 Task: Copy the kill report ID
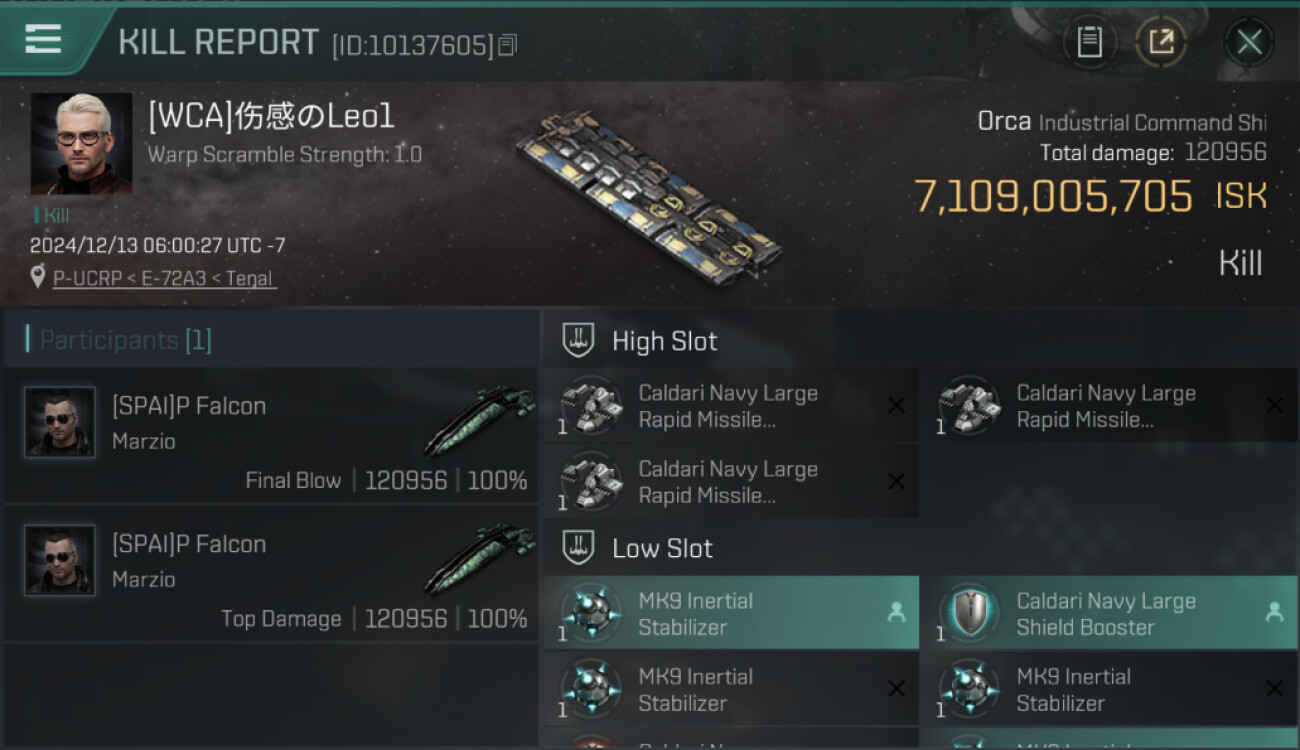pyautogui.click(x=508, y=45)
